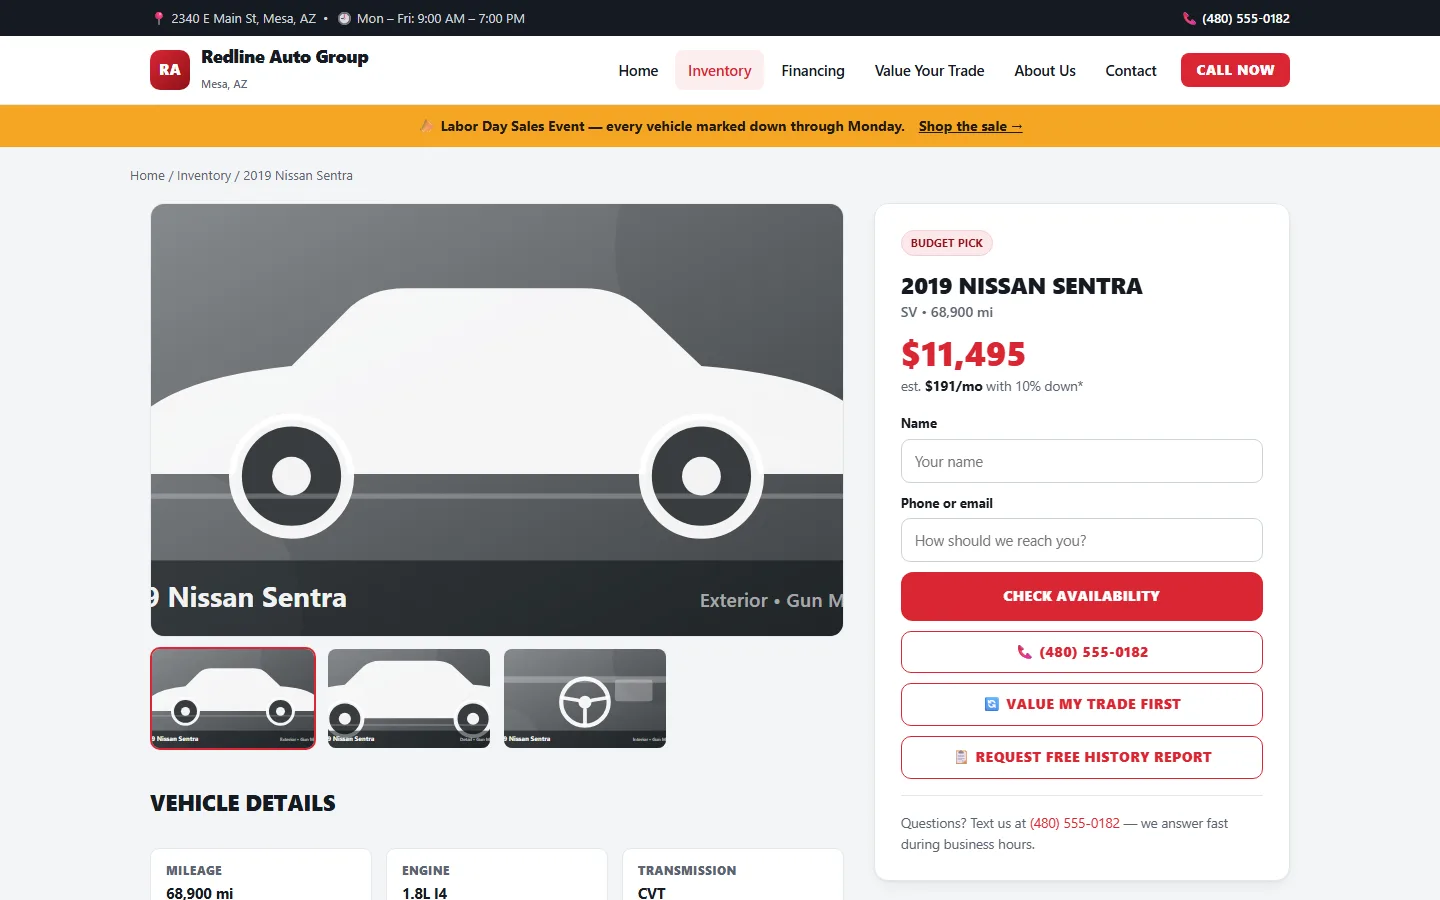Screen dimensions: 1440x900
Task: Click the 'SV • 68,900 mi' subtitle
Action: (x=947, y=312)
